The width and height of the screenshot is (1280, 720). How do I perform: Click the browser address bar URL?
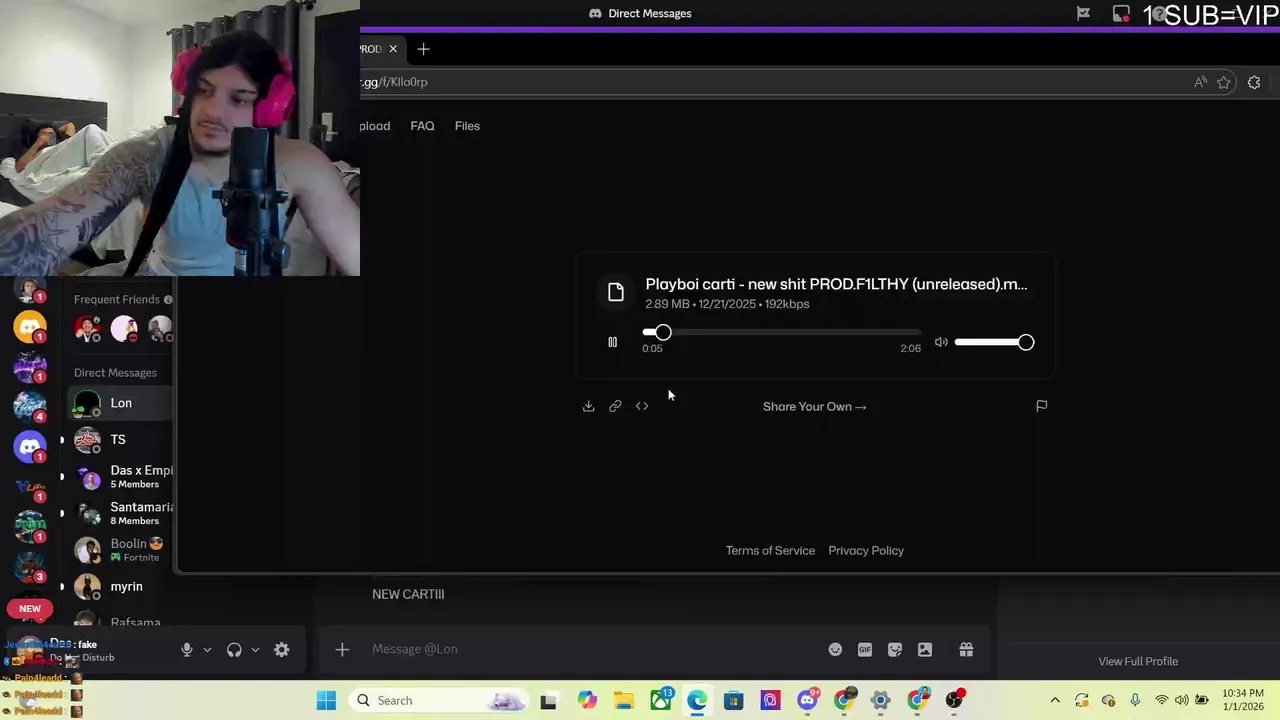point(394,82)
